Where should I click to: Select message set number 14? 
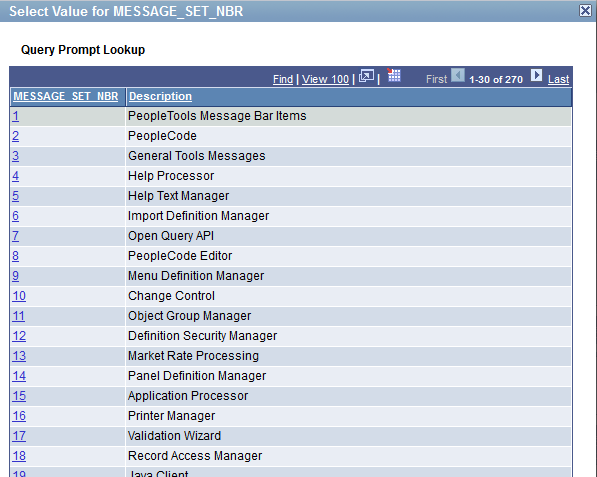point(19,376)
